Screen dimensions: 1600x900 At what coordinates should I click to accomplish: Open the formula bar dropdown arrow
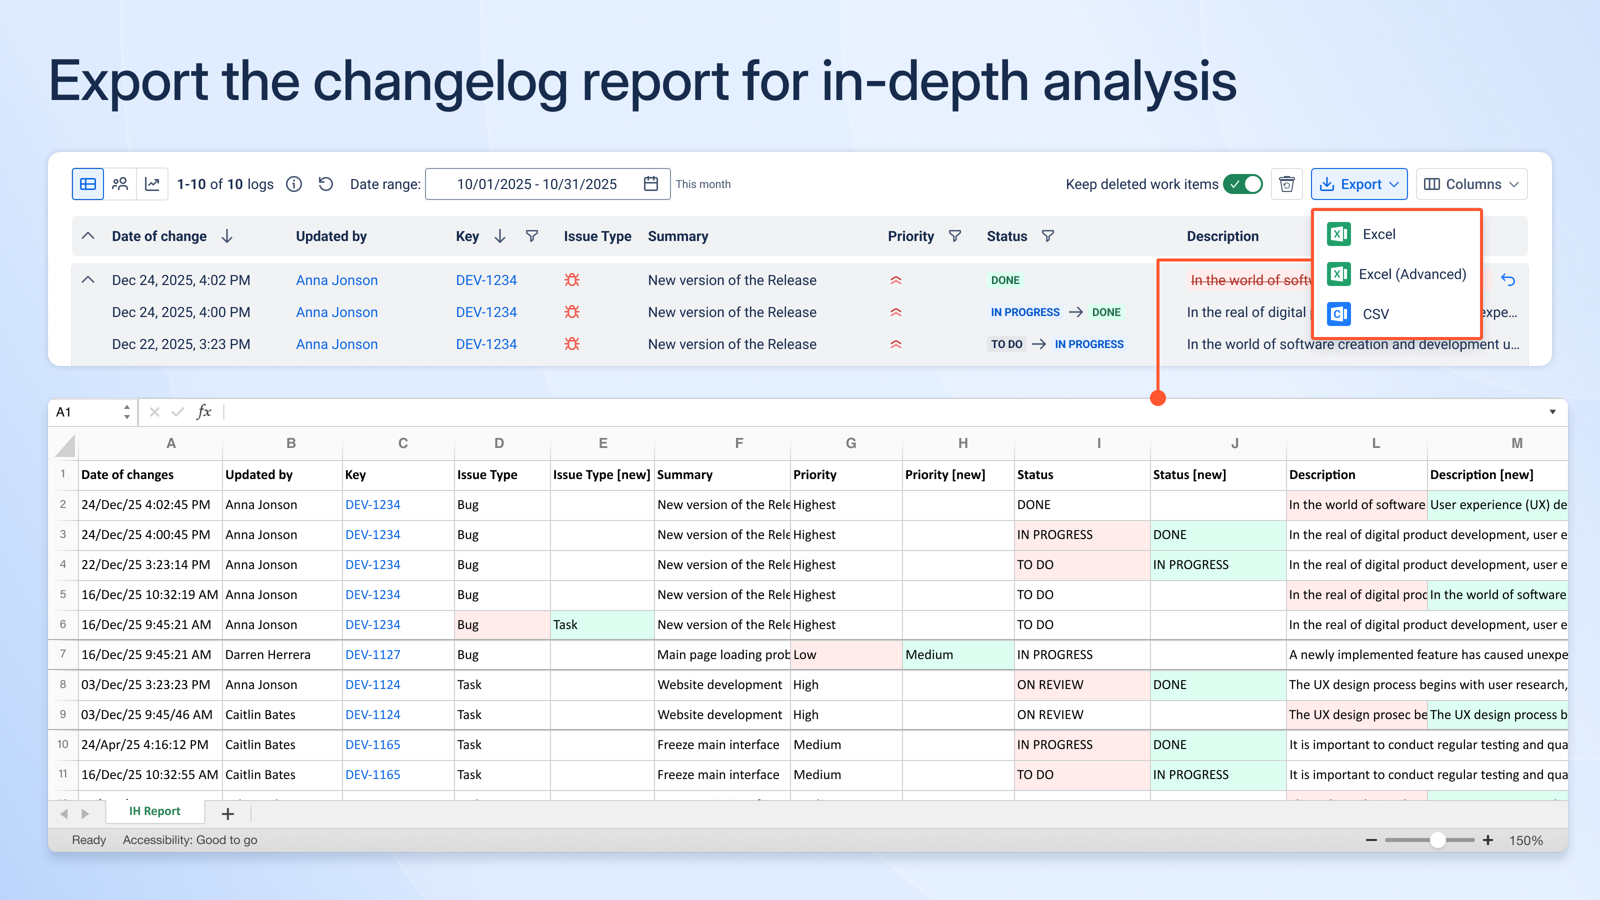pyautogui.click(x=1552, y=411)
